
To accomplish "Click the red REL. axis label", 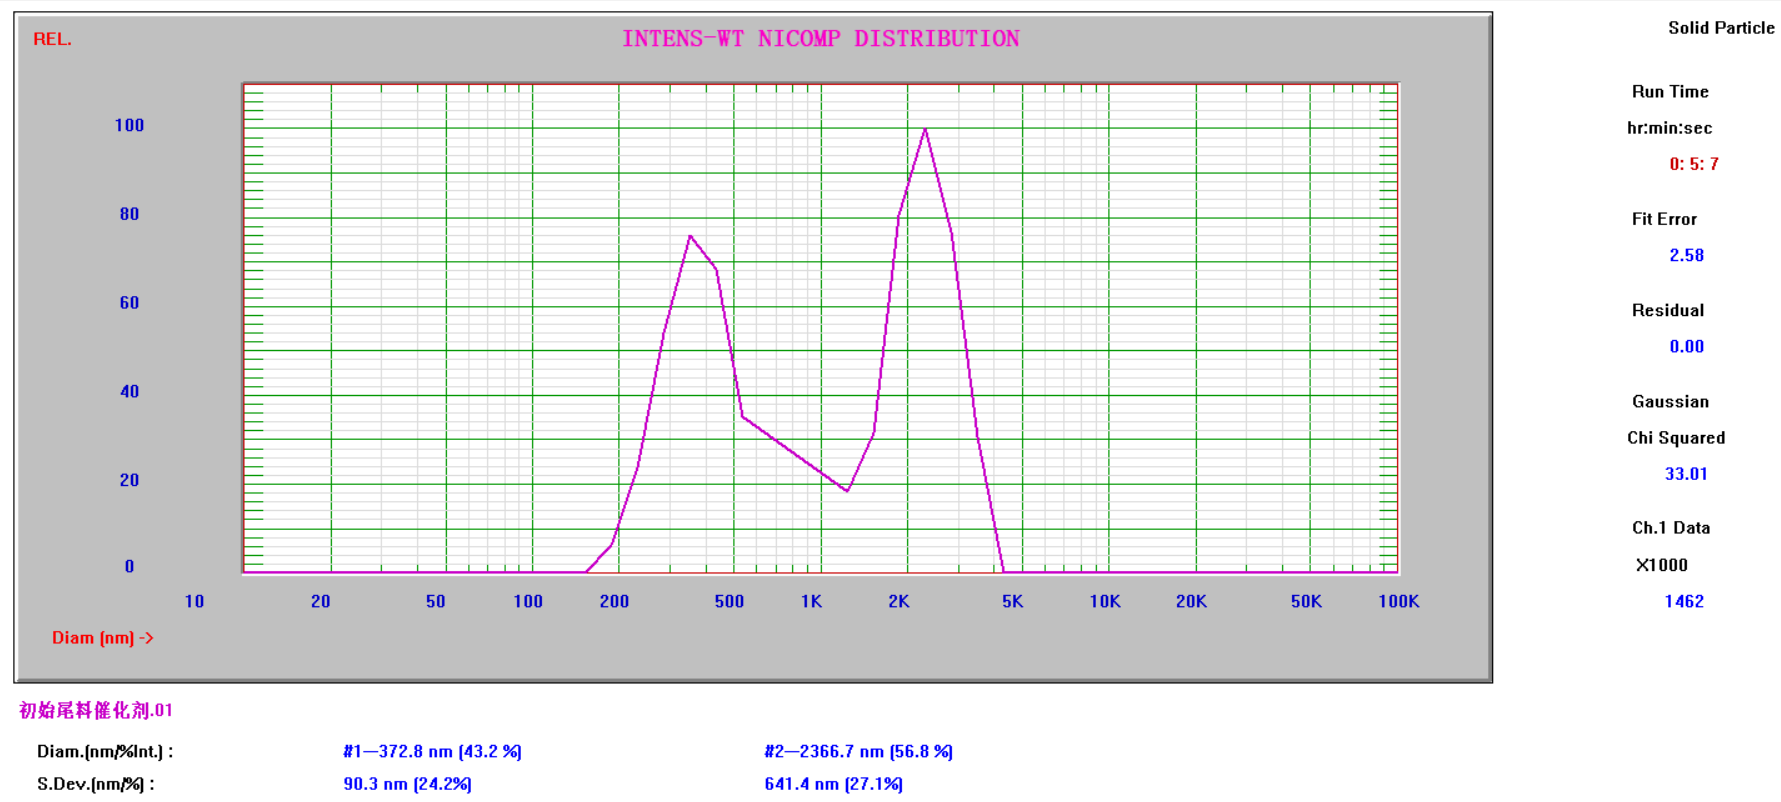I will [x=52, y=39].
